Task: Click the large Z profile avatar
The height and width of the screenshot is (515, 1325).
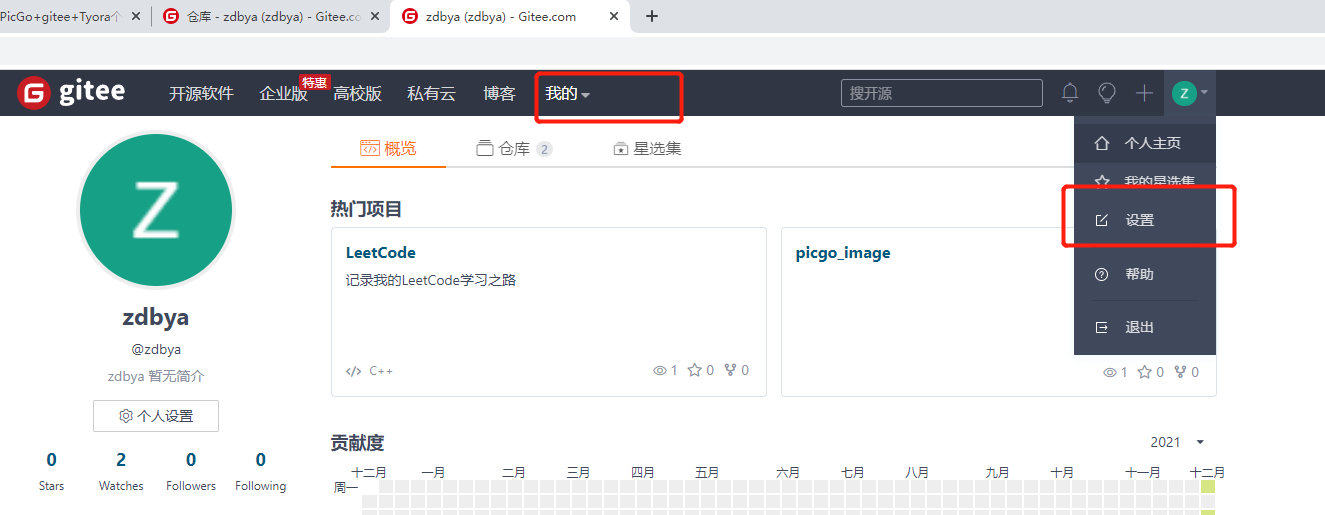Action: point(155,210)
